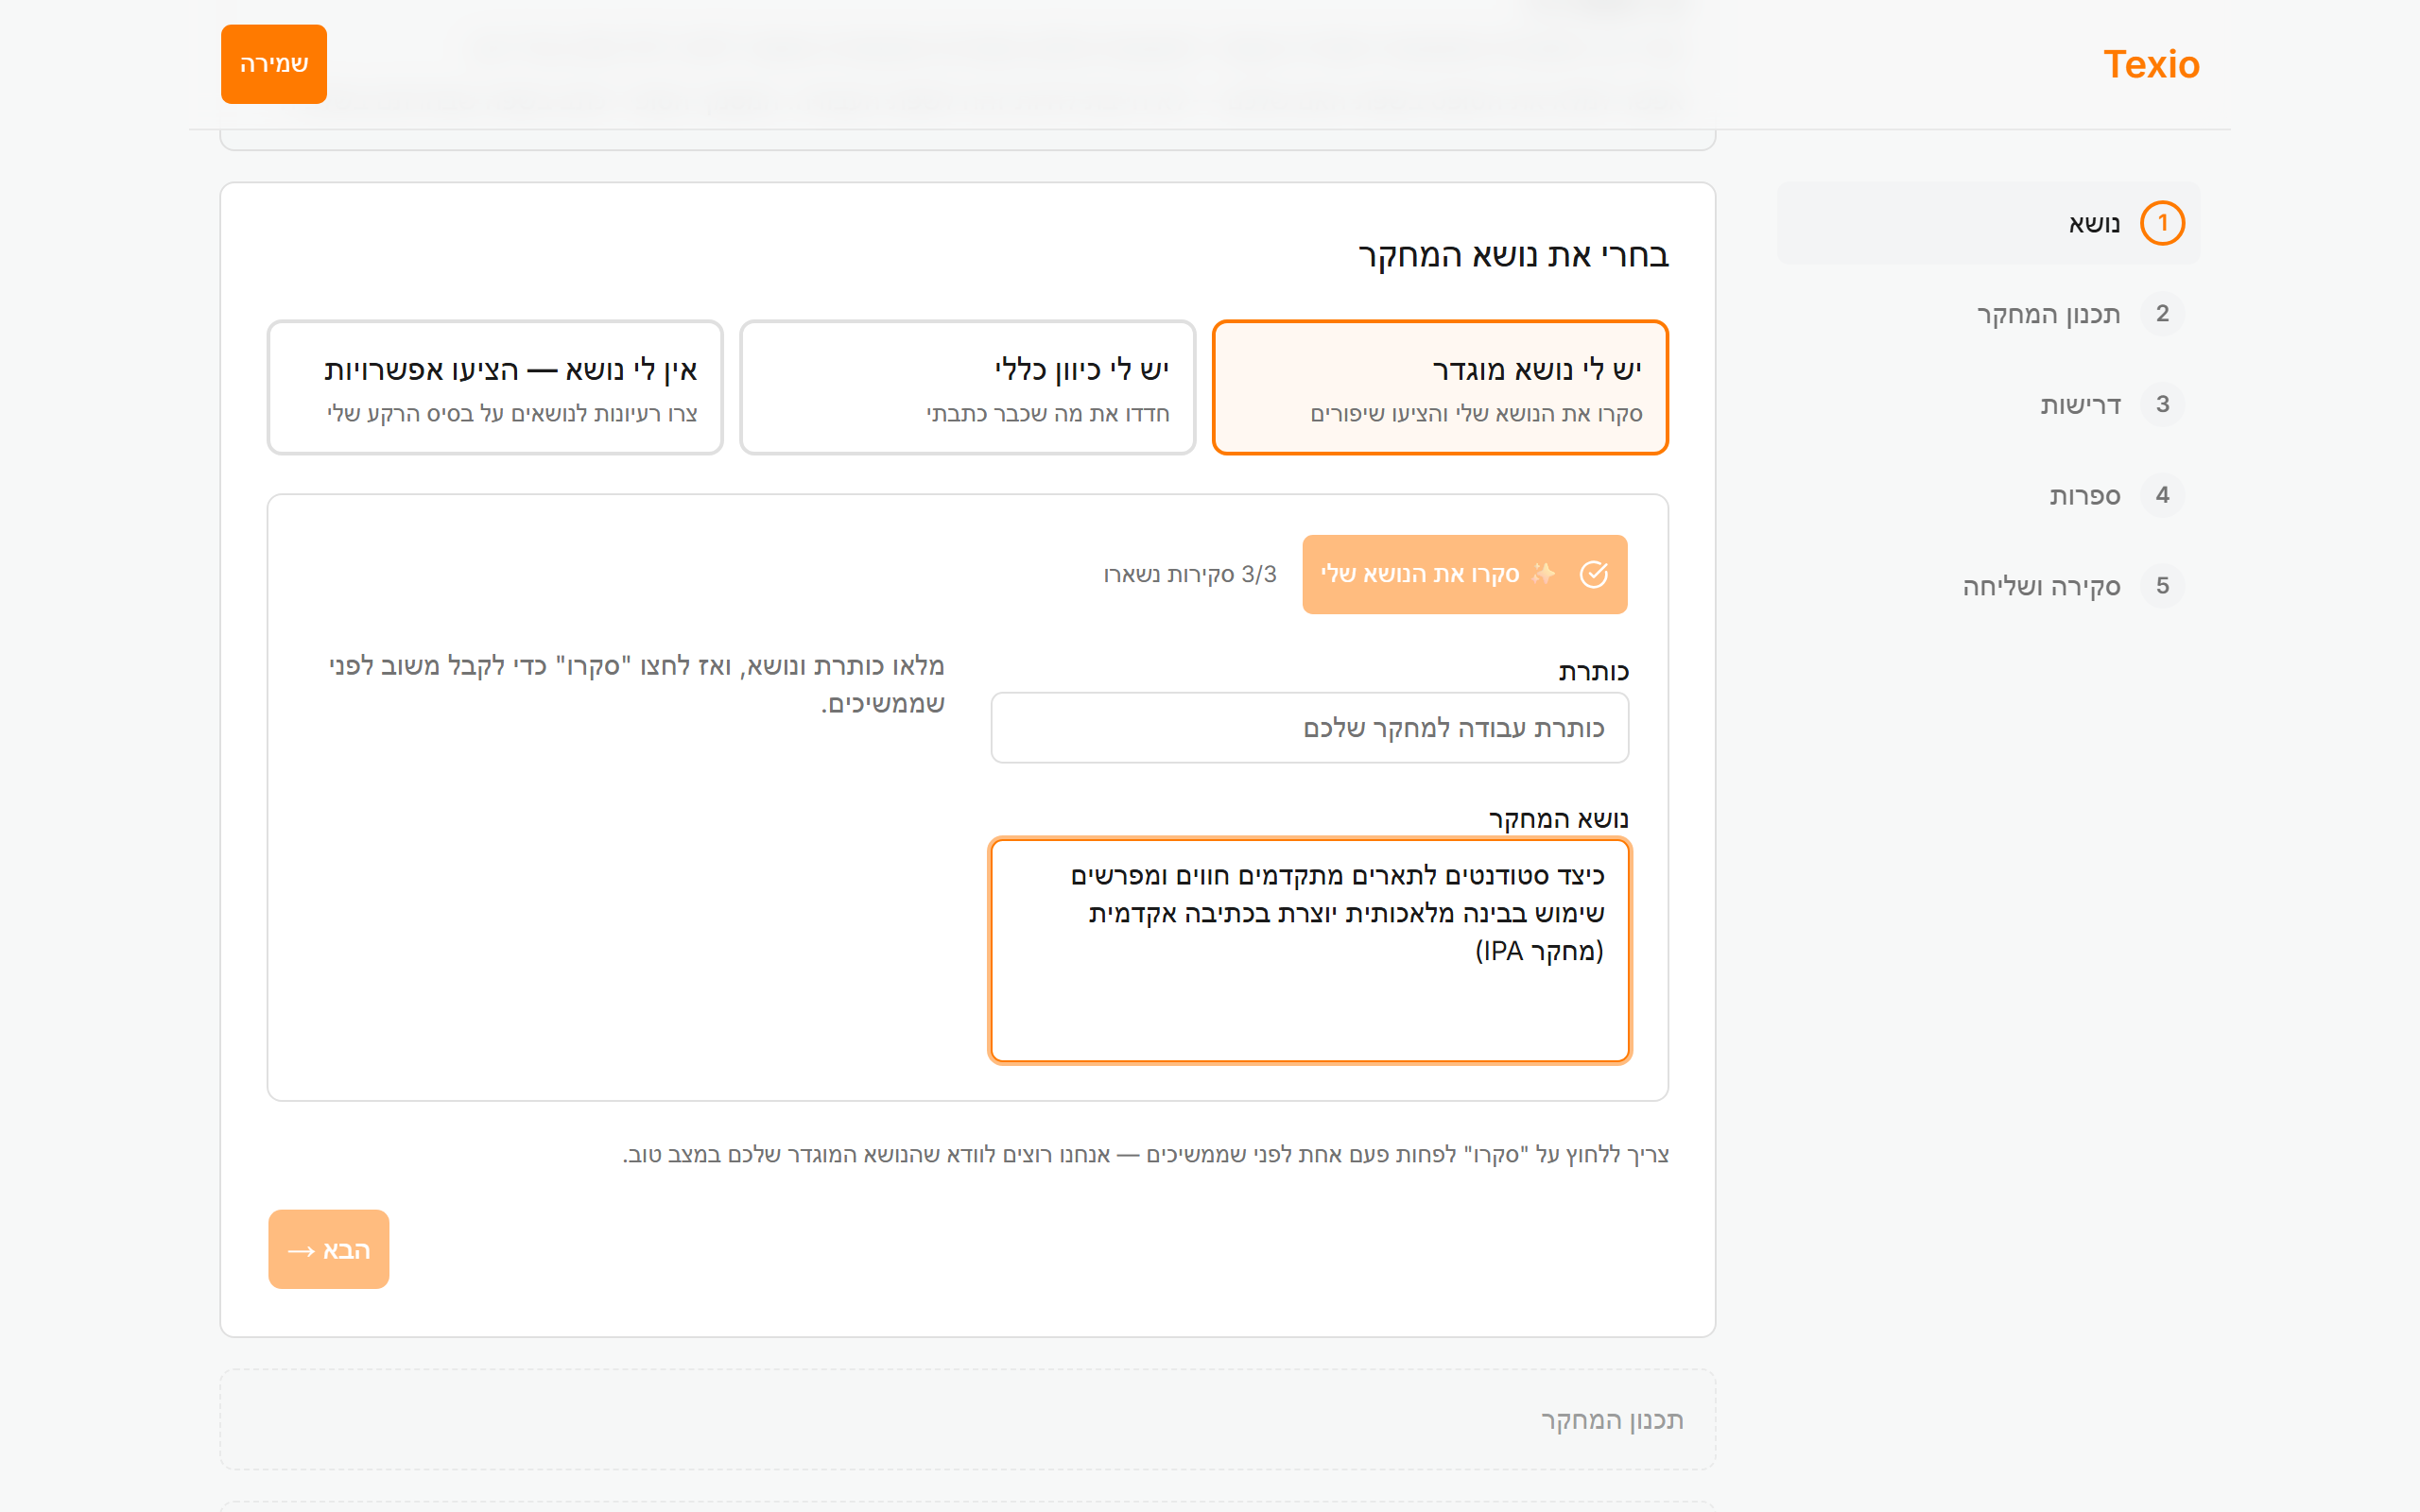The image size is (2420, 1512).
Task: Go to step 3 דרישות
Action: [x=1988, y=404]
